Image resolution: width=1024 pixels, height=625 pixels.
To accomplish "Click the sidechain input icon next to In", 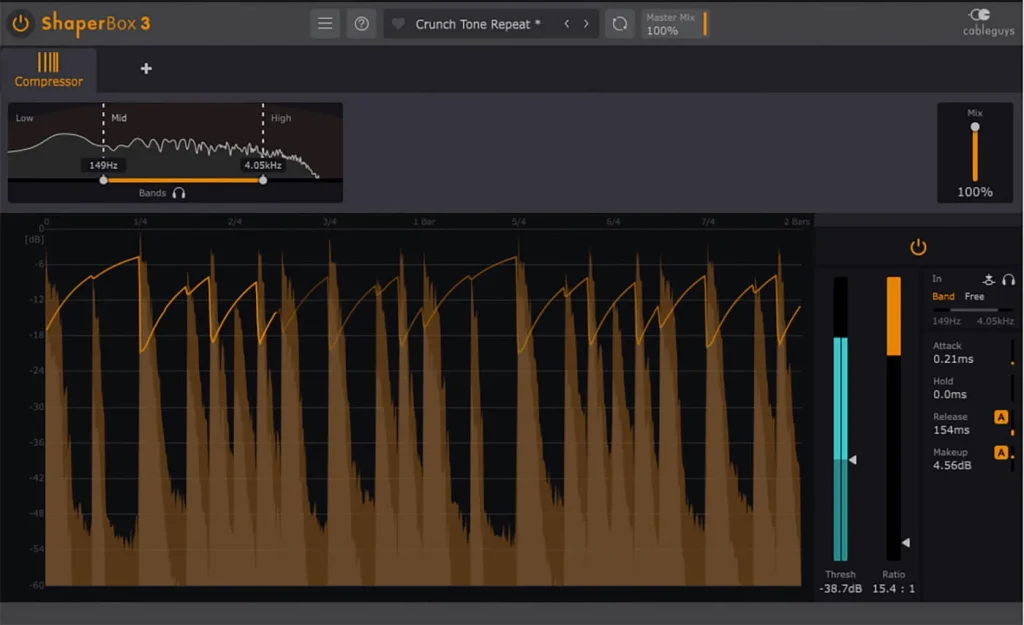I will tap(989, 280).
